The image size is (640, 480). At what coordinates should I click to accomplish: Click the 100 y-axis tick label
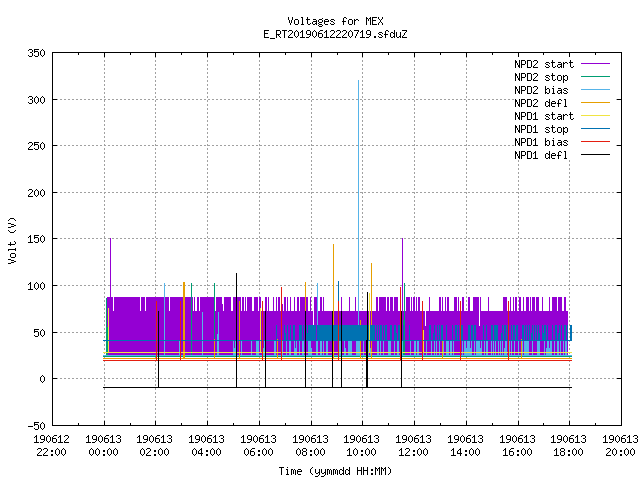pos(36,286)
